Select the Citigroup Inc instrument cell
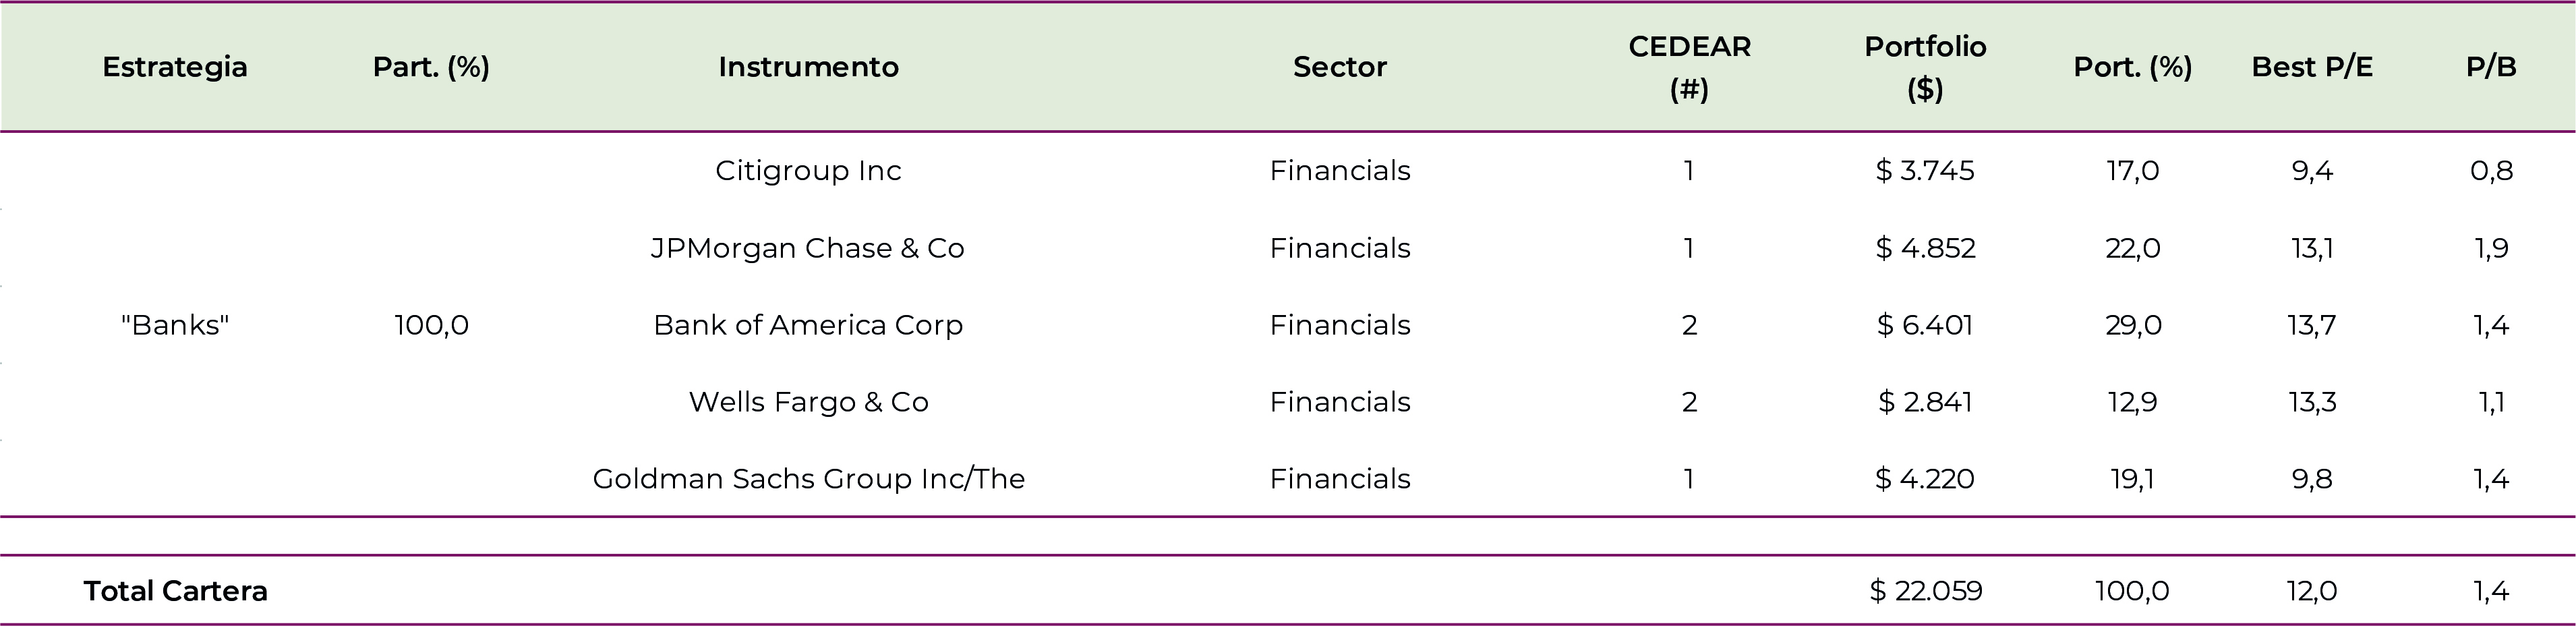 click(808, 171)
